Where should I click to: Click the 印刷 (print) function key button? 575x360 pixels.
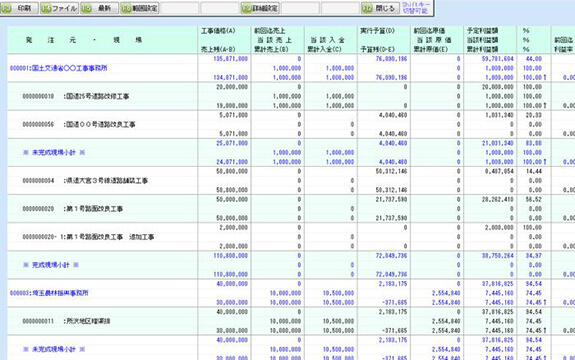[20, 8]
